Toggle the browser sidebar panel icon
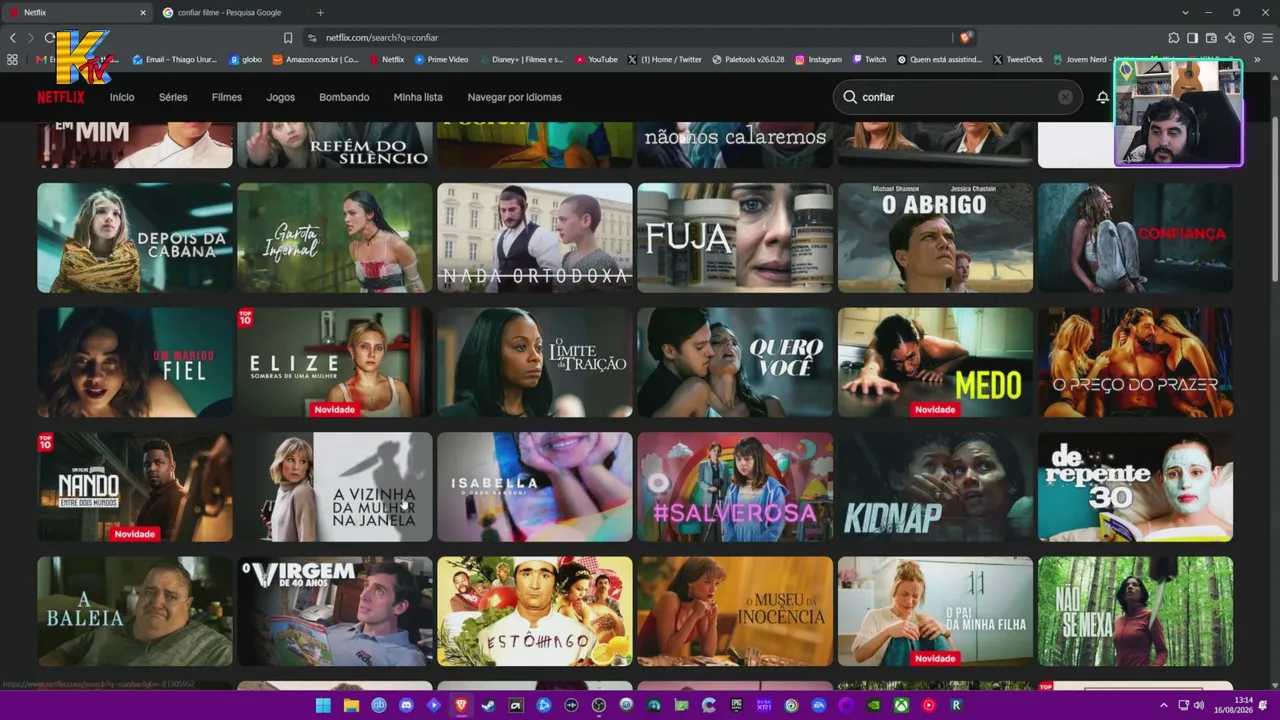 point(1192,38)
